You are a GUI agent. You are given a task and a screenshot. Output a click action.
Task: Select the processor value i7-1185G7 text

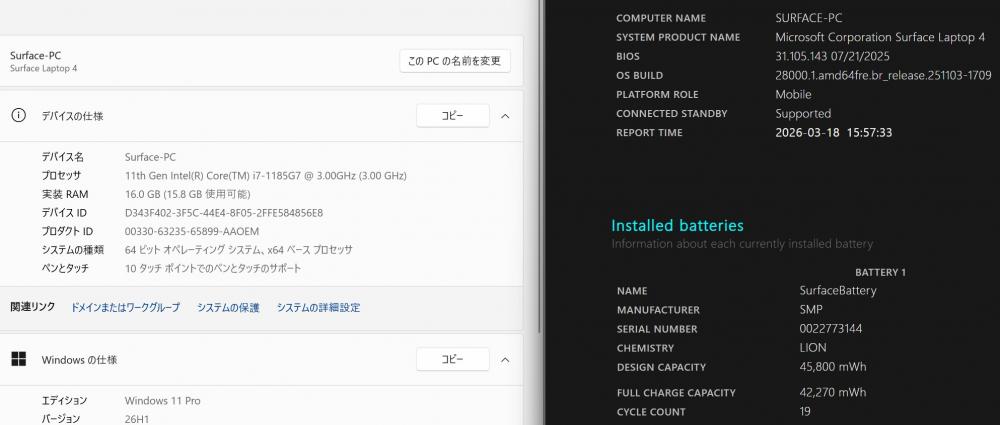(x=266, y=175)
